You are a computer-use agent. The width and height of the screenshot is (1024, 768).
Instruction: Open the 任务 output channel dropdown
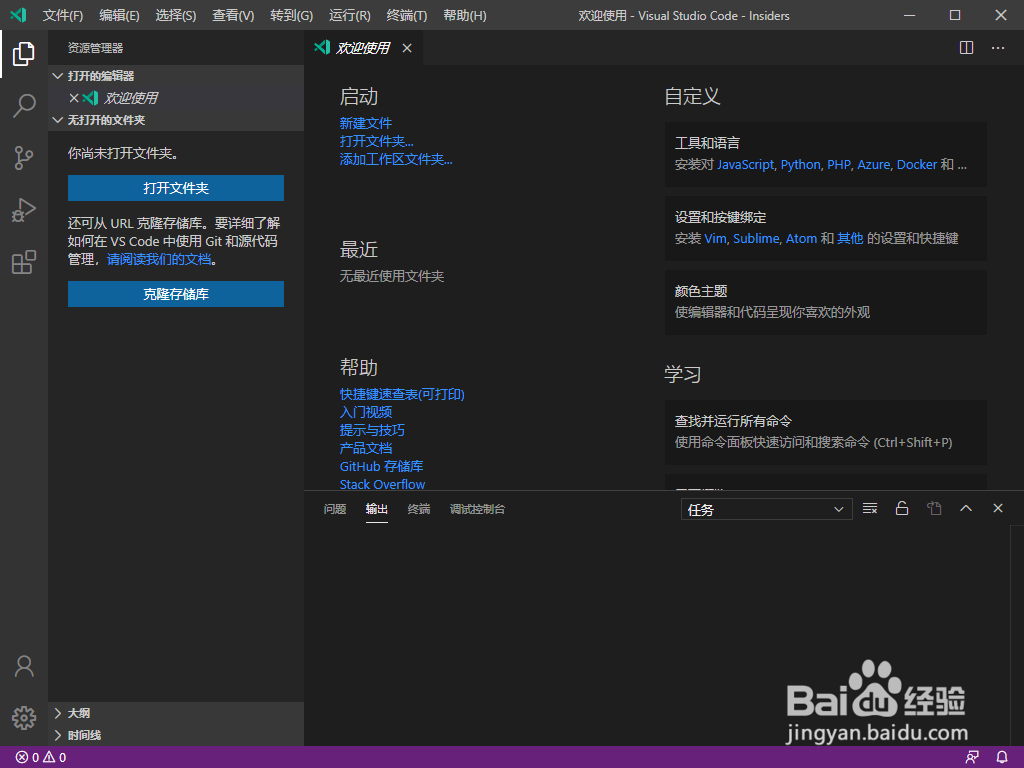tap(766, 508)
